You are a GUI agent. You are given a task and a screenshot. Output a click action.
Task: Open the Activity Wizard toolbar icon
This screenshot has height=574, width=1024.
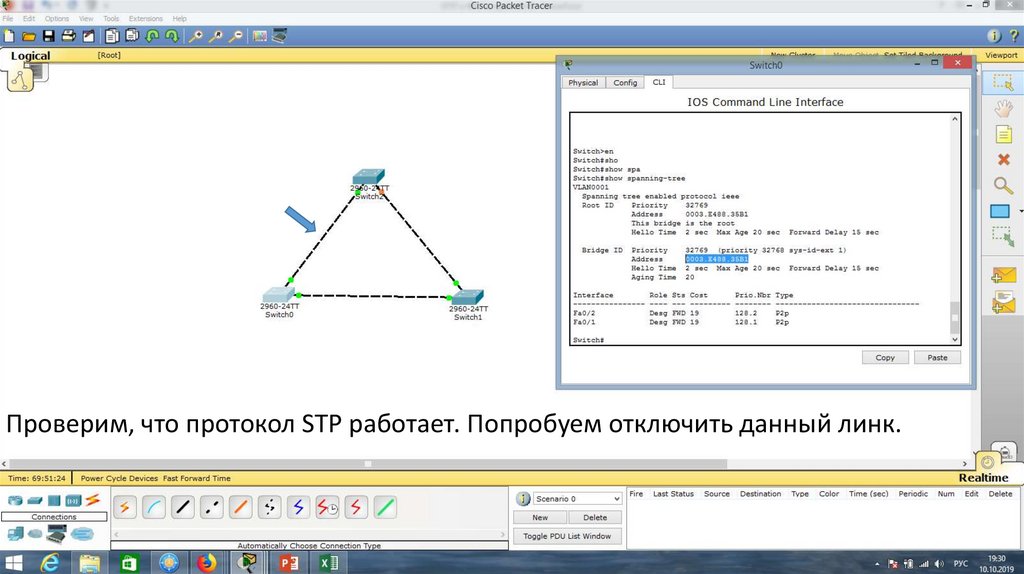pyautogui.click(x=88, y=36)
